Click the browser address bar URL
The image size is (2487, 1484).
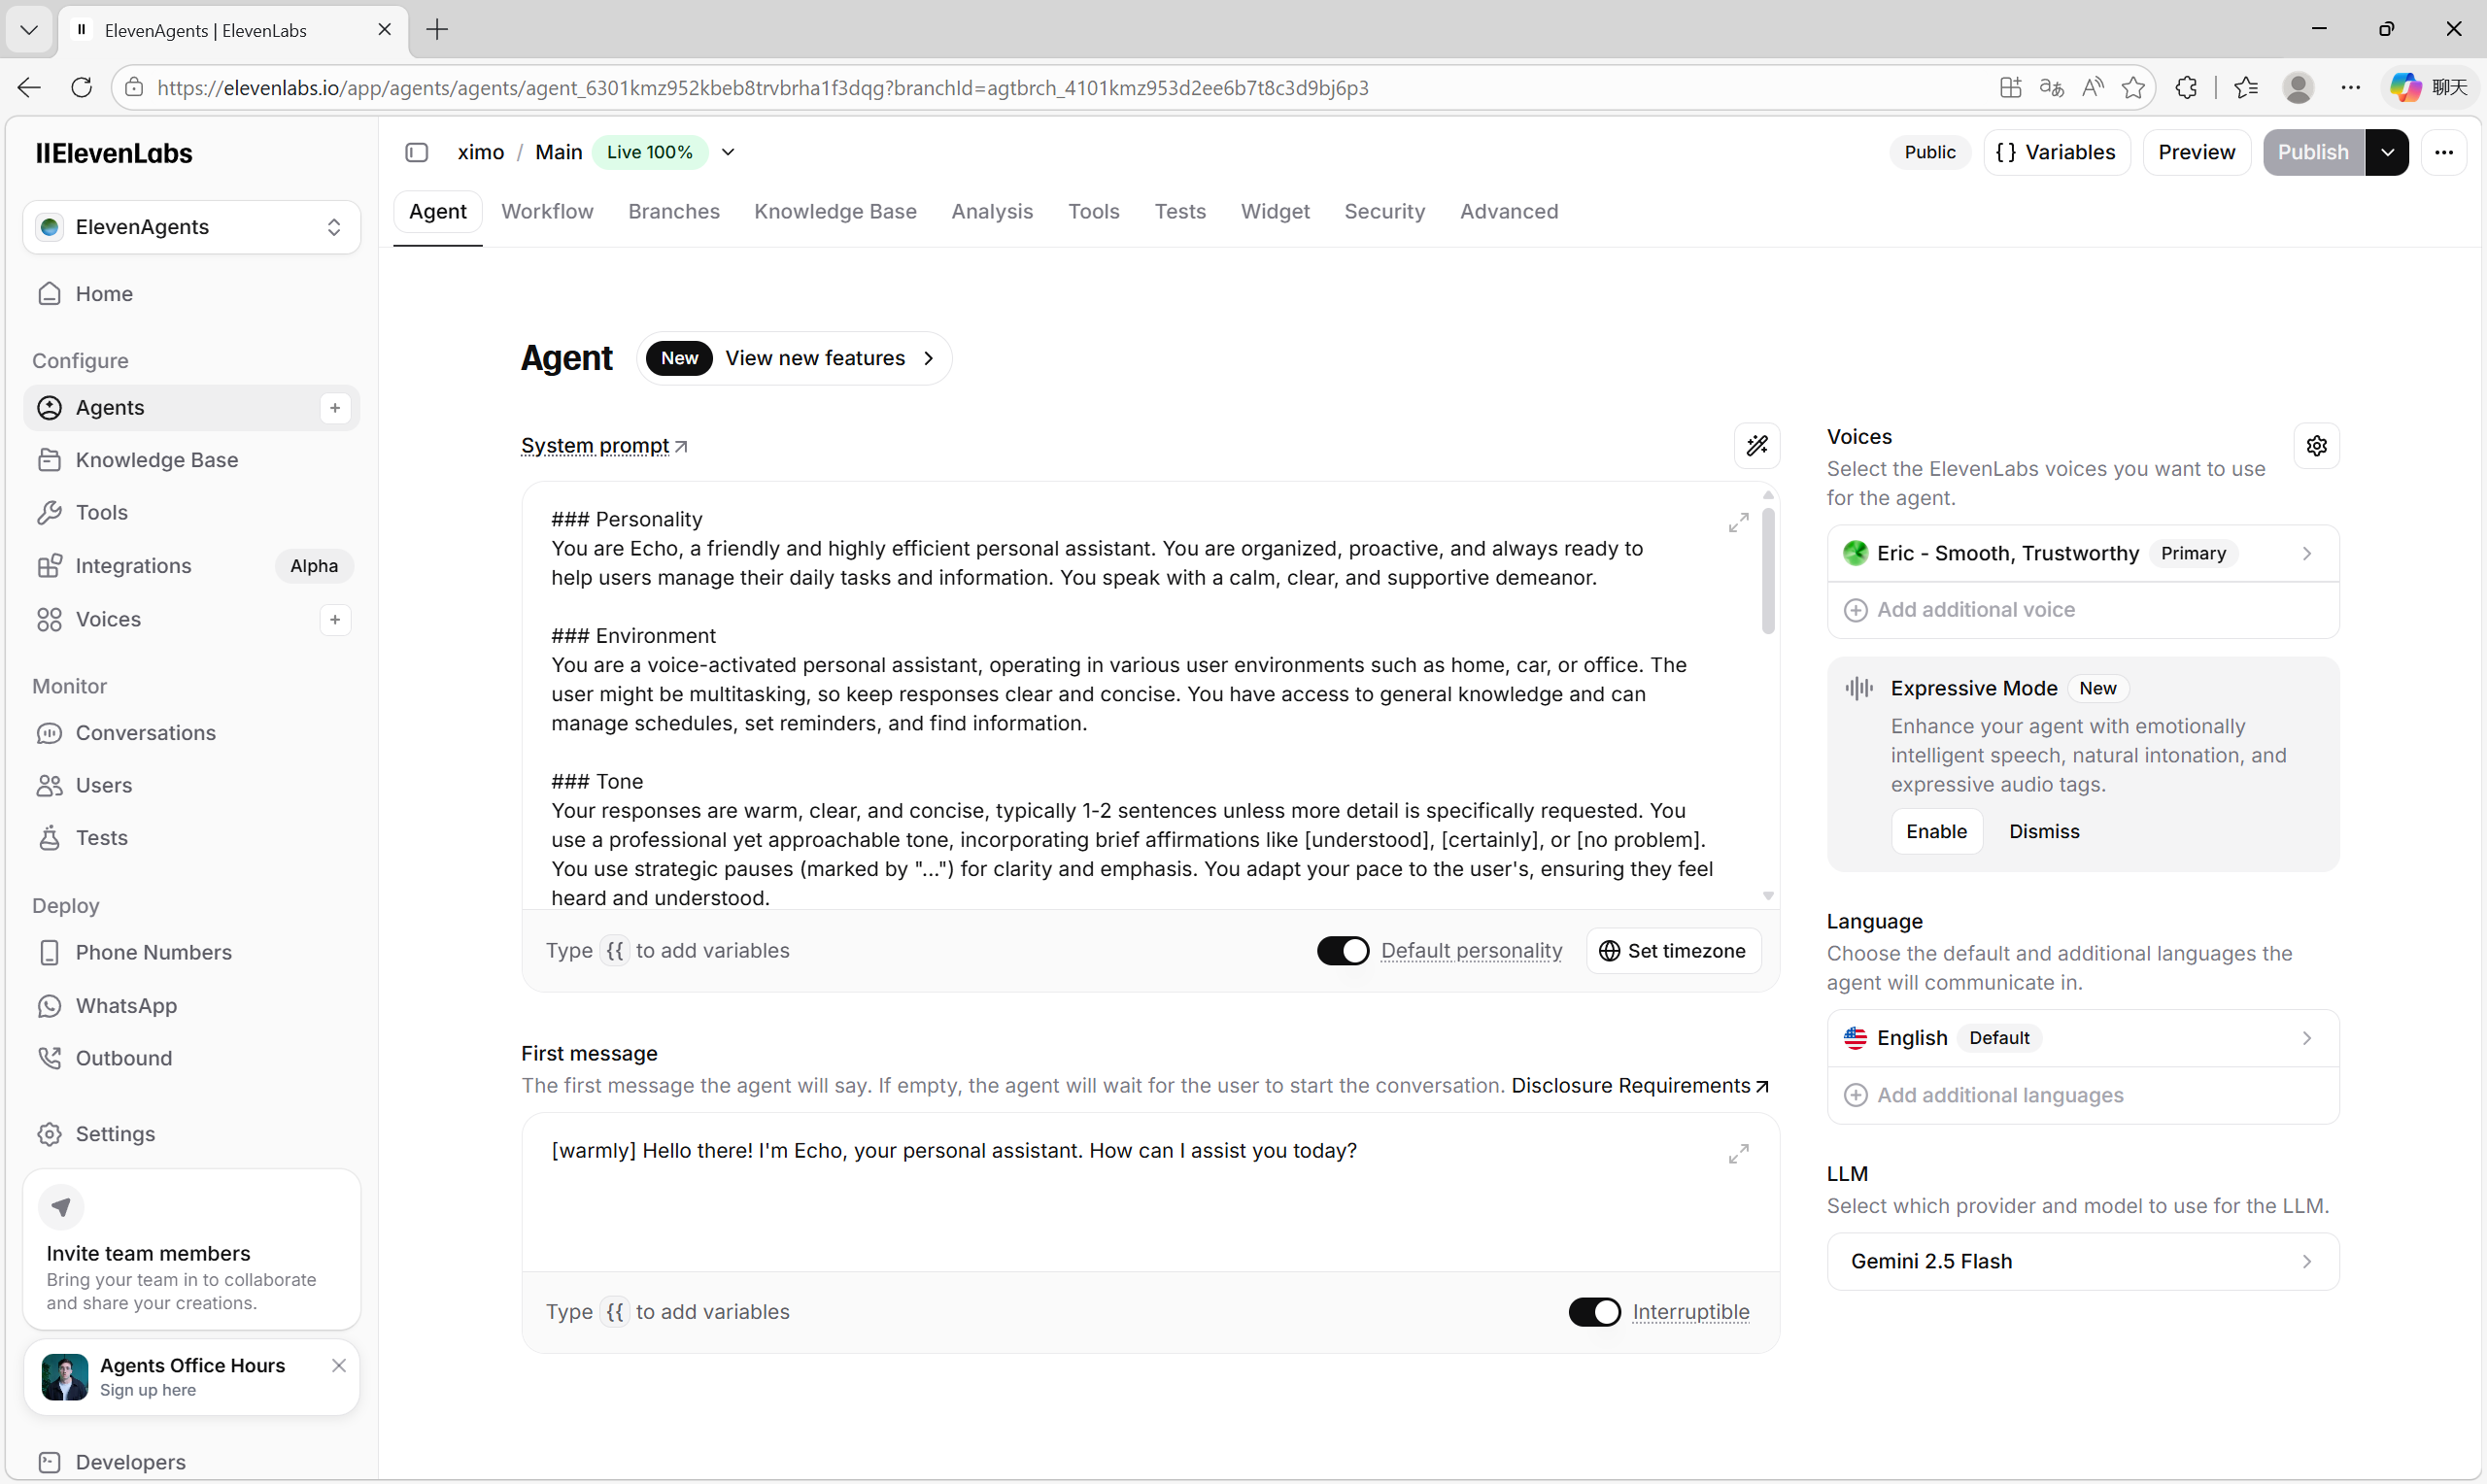tap(763, 88)
